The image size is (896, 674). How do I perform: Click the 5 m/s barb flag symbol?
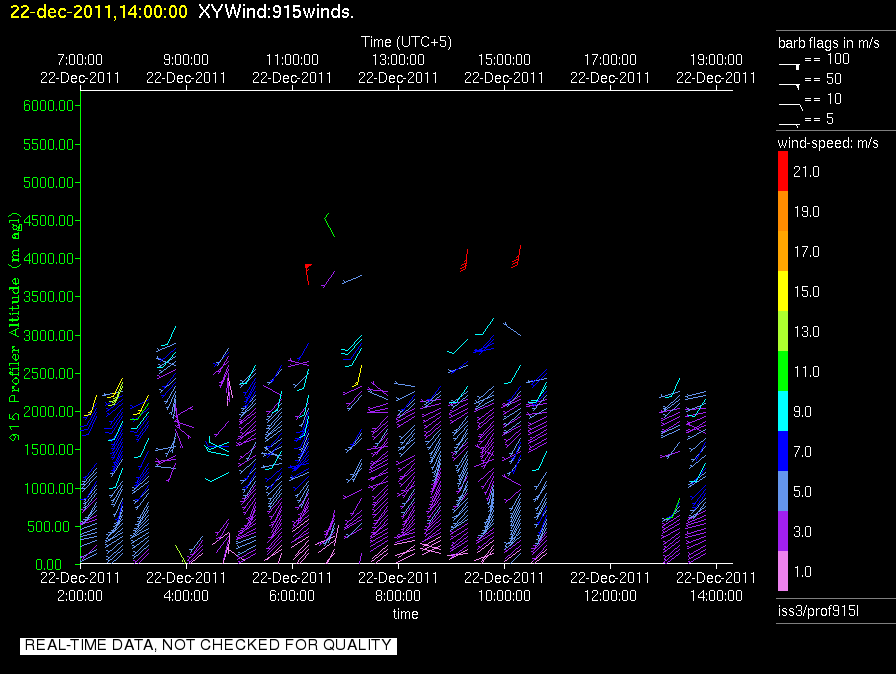[789, 125]
